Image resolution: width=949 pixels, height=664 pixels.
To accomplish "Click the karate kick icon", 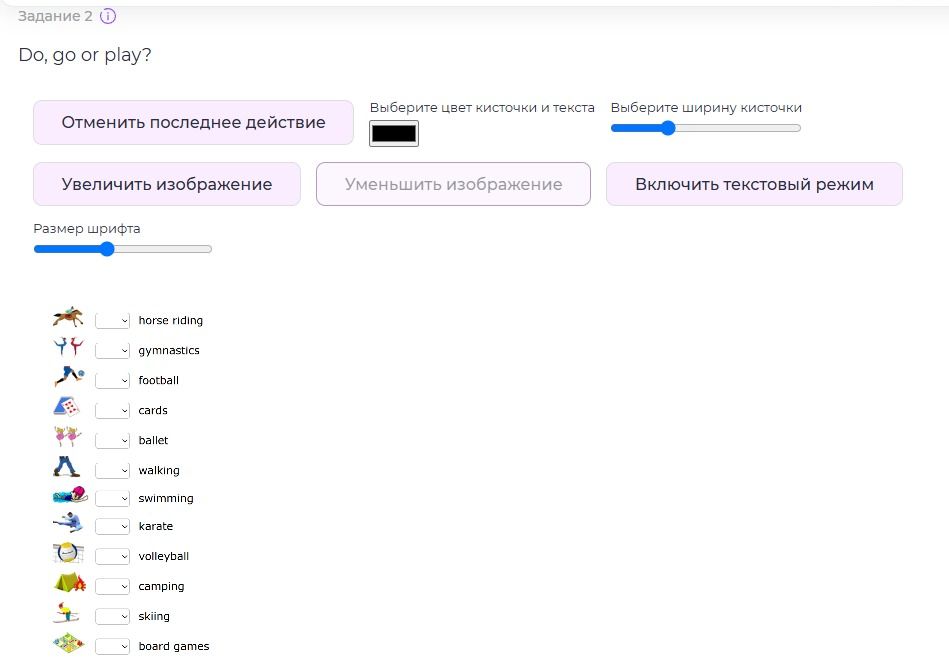I will point(68,522).
